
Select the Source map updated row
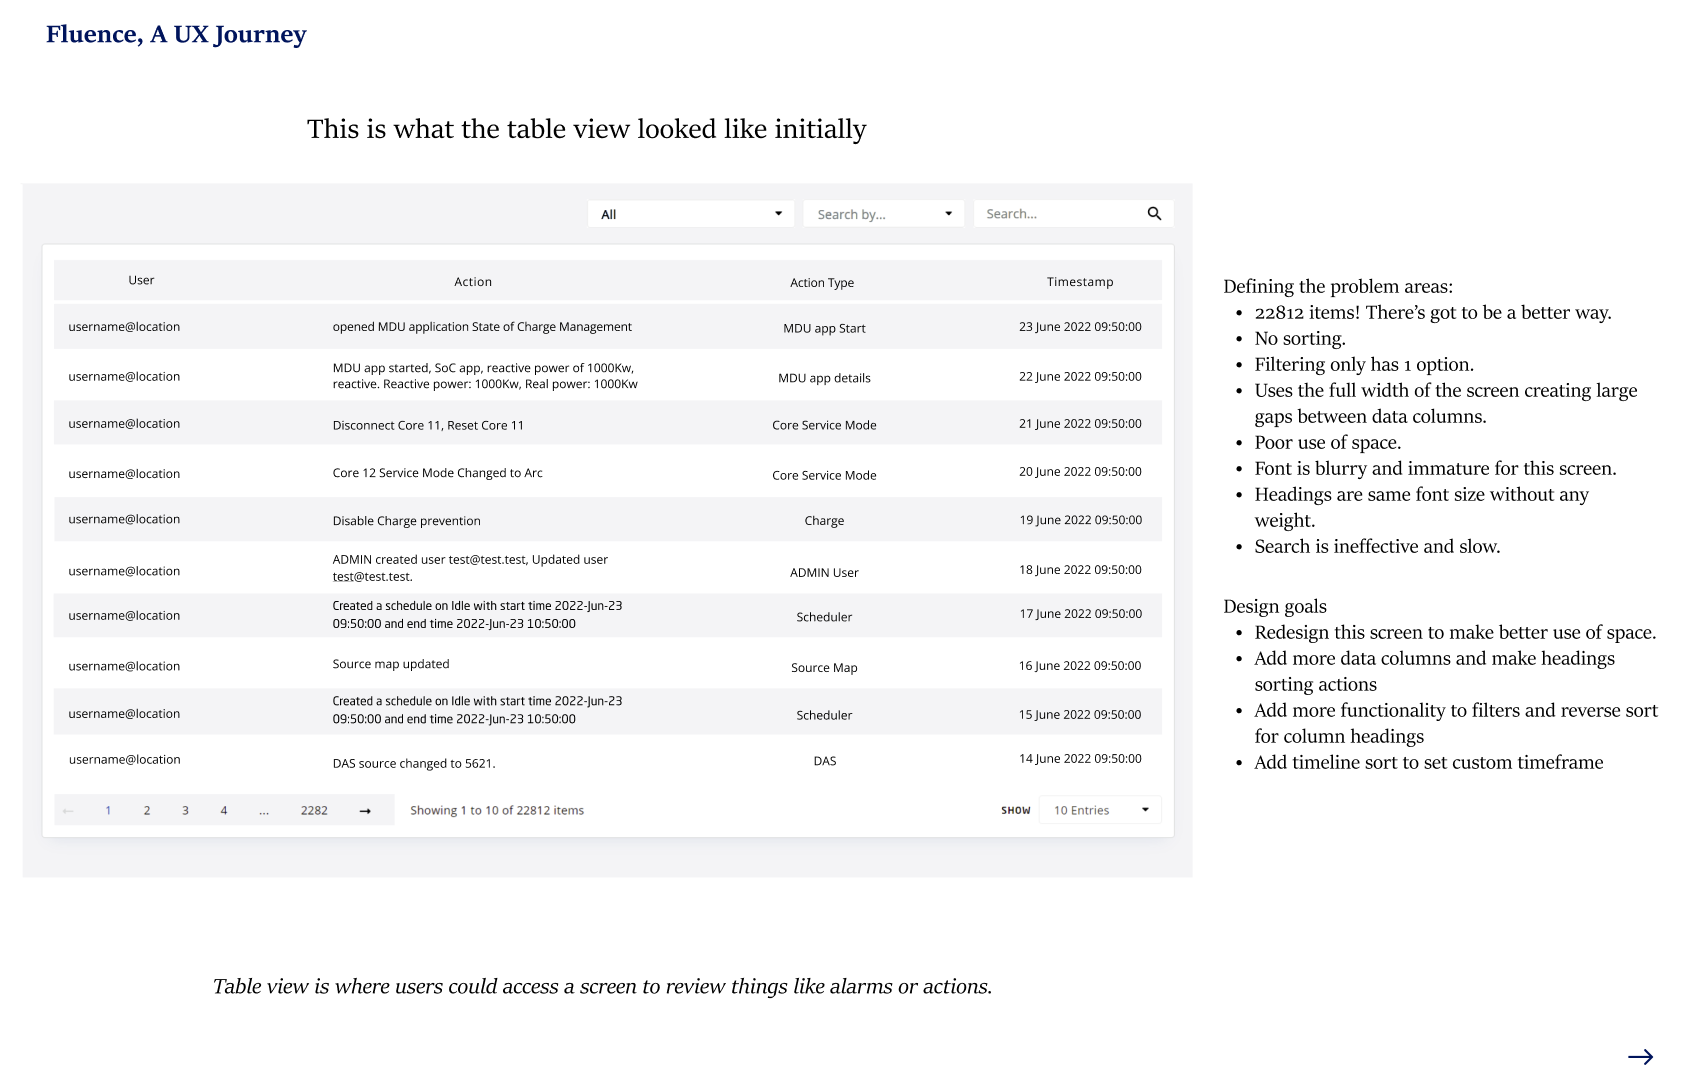tap(607, 665)
